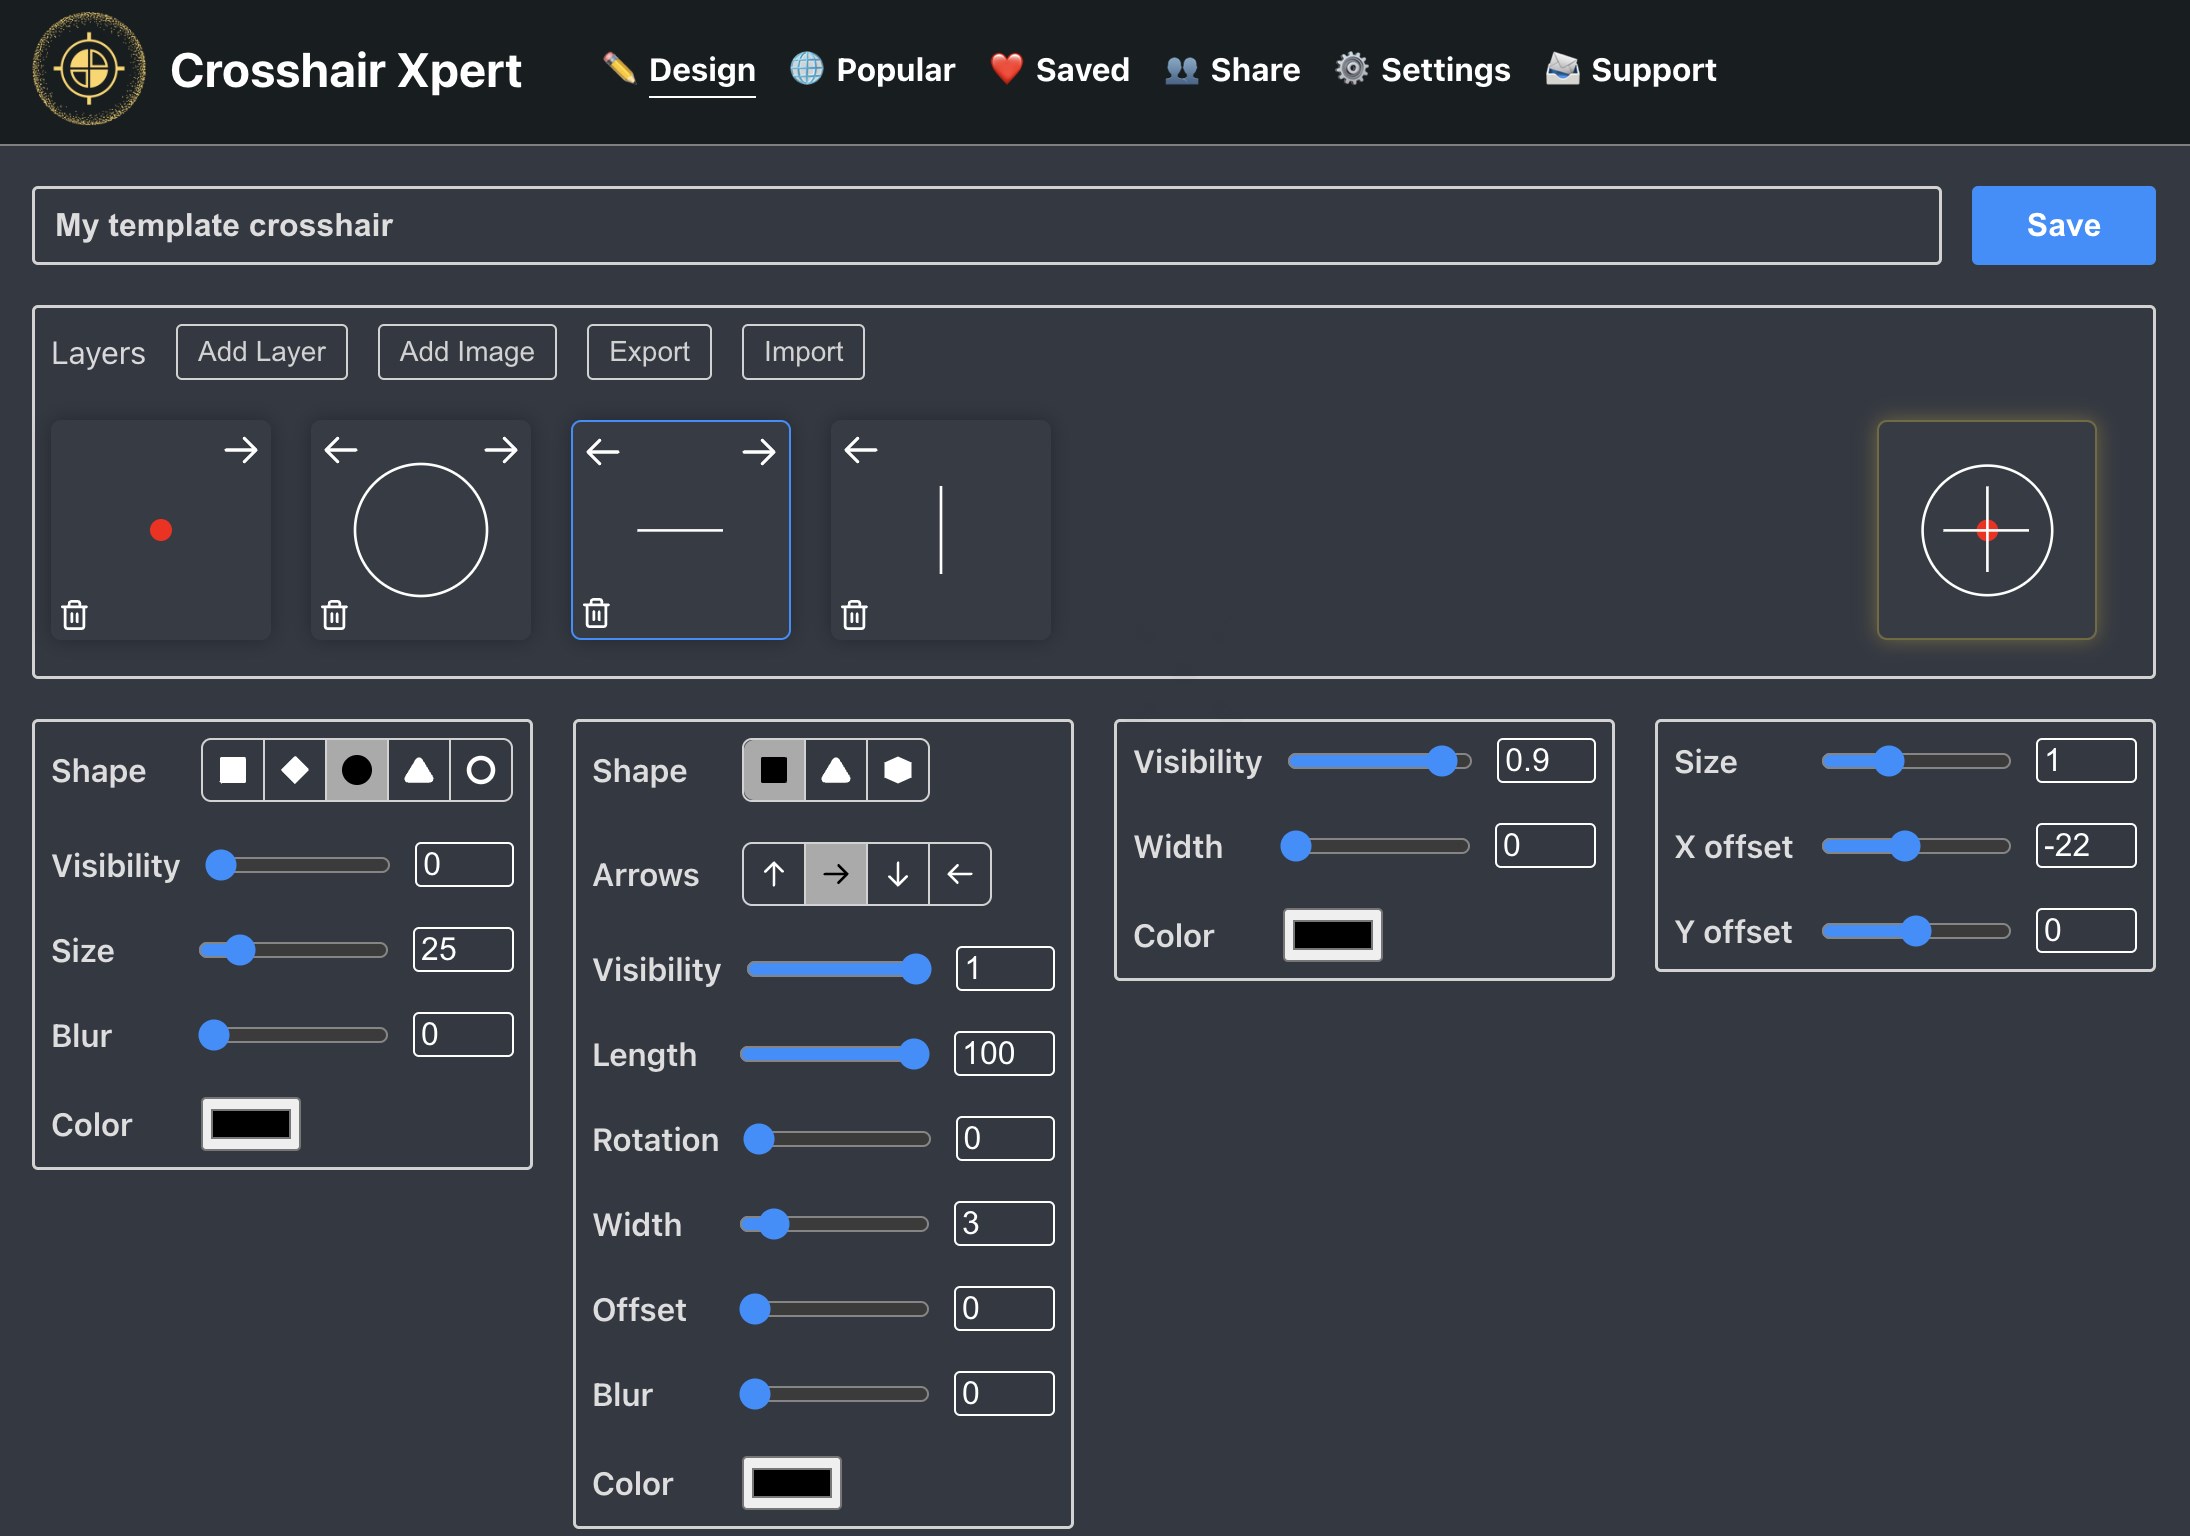Click the crosshair name input field
Image resolution: width=2190 pixels, height=1536 pixels.
pyautogui.click(x=986, y=225)
